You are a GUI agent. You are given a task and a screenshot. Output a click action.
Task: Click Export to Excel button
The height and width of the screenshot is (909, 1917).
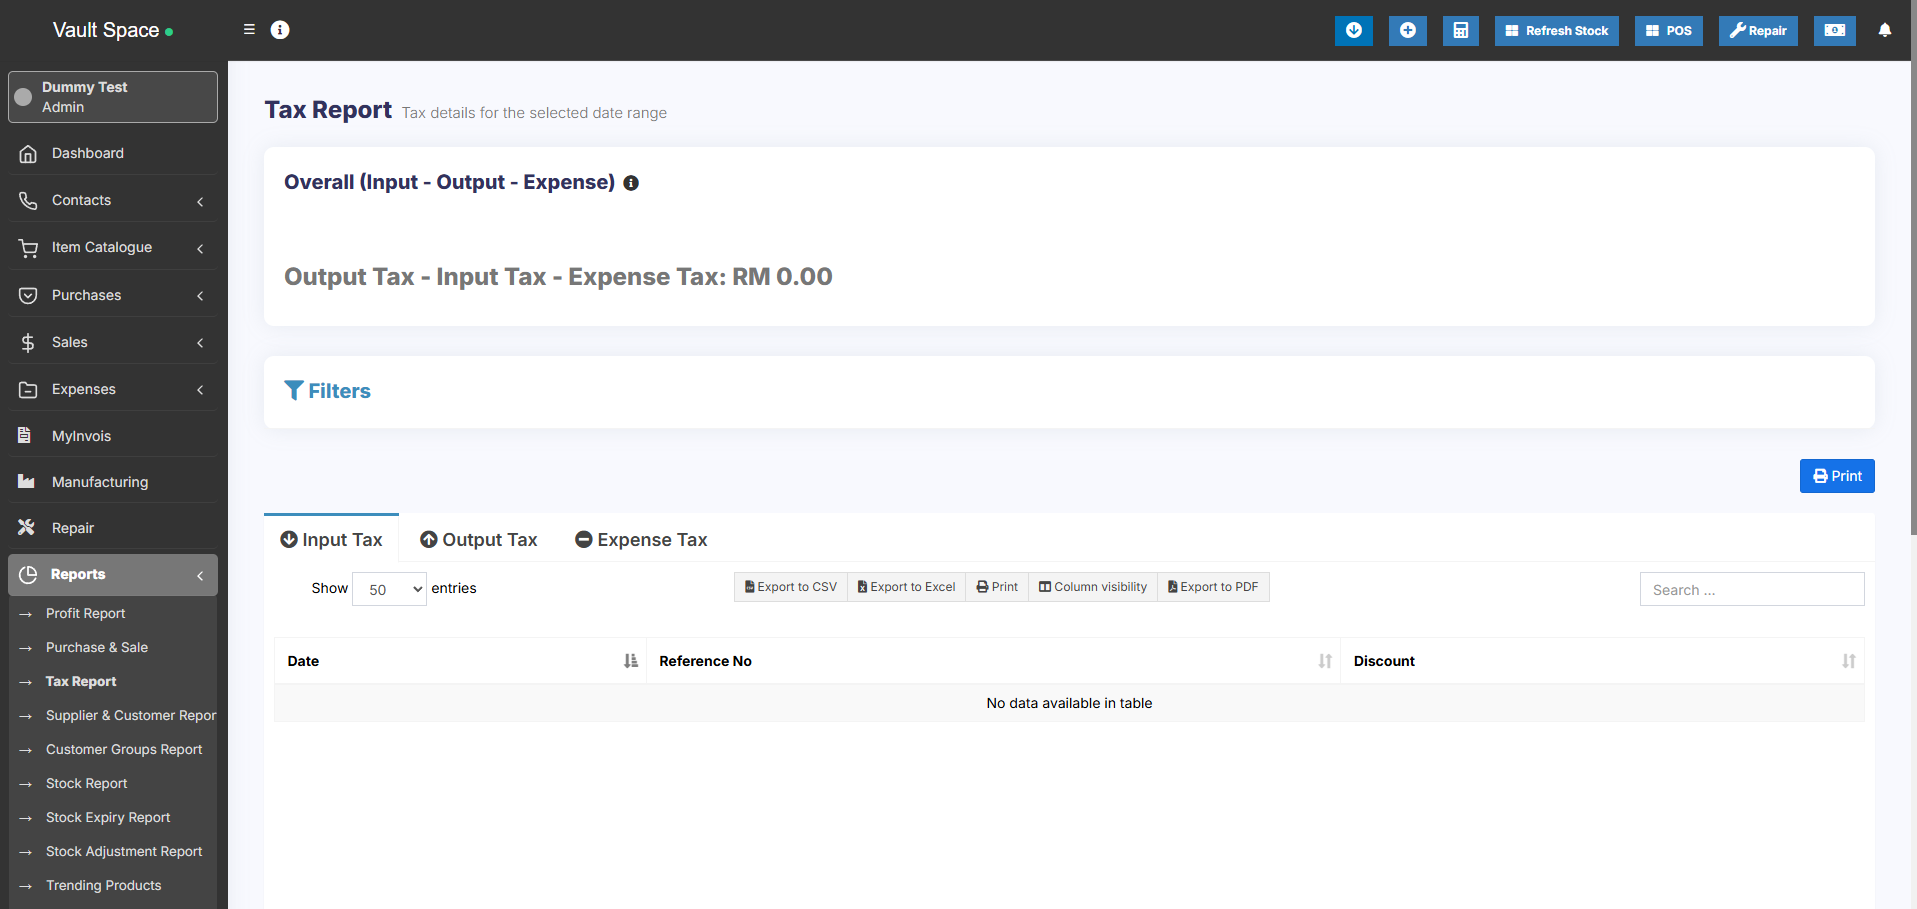(x=906, y=587)
